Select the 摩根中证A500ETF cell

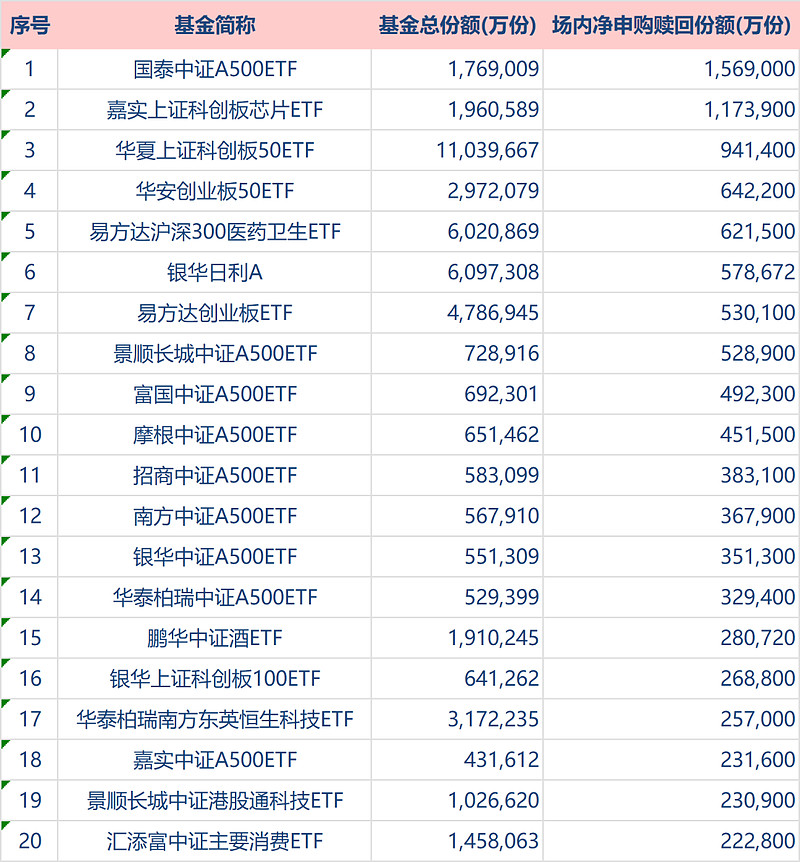pyautogui.click(x=214, y=435)
